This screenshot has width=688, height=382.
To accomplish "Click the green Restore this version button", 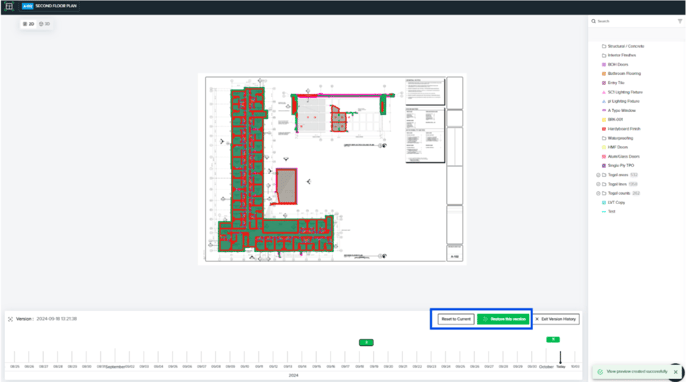I will pos(503,319).
